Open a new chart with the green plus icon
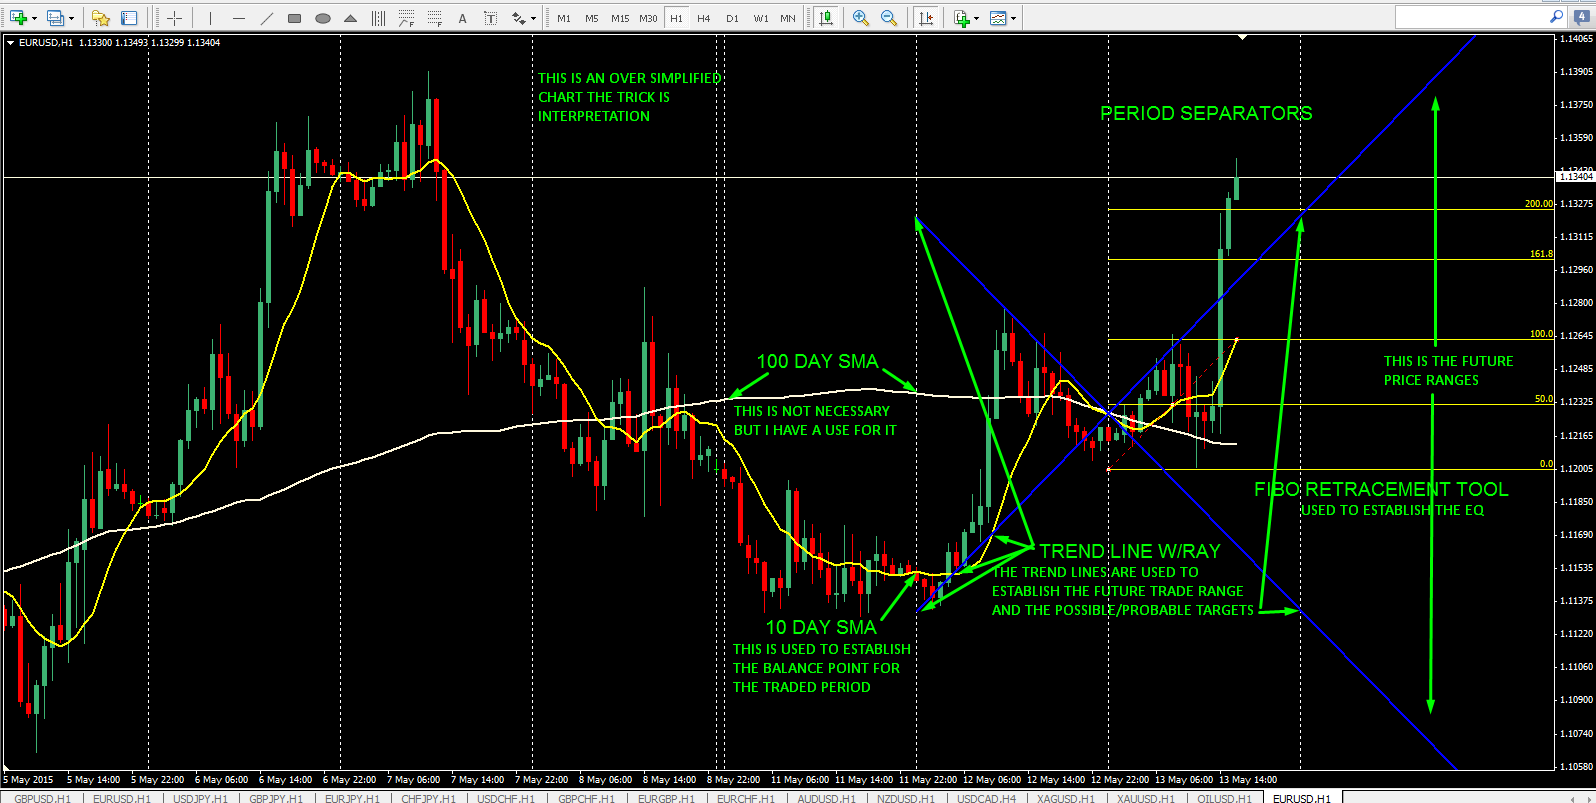Screen dimensions: 1596x803 18,18
